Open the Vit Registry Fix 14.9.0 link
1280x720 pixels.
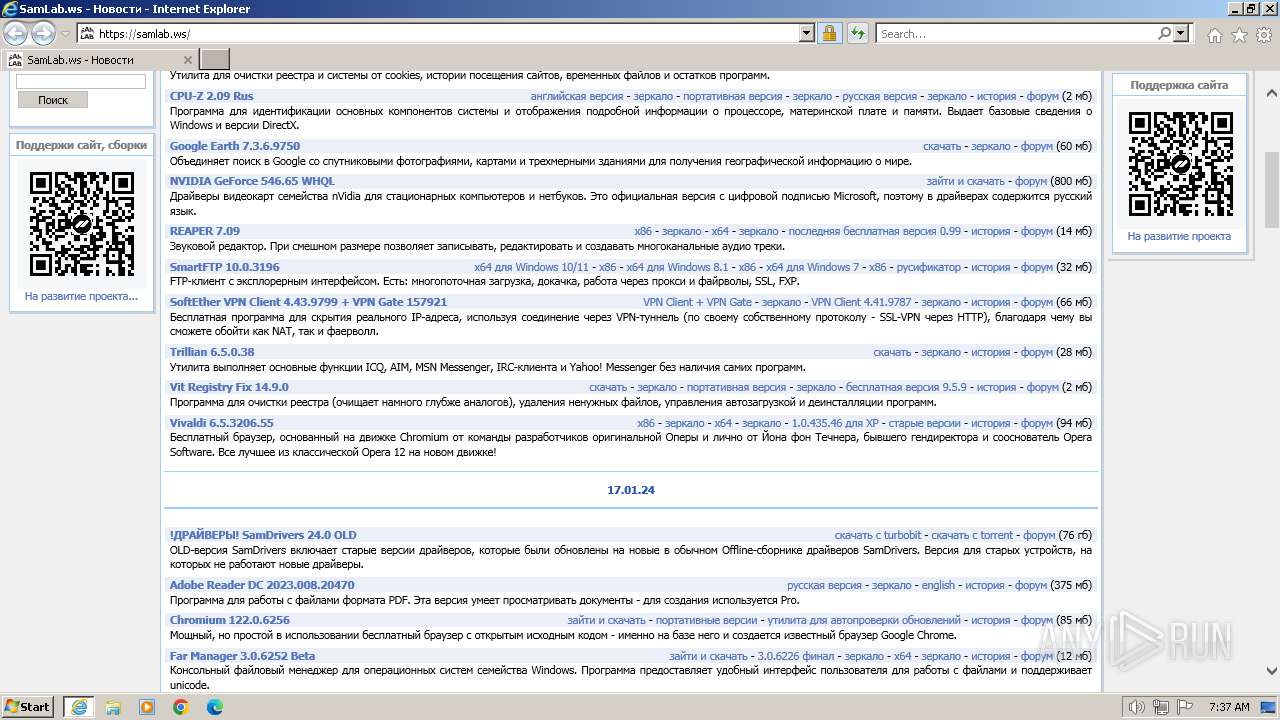(229, 387)
